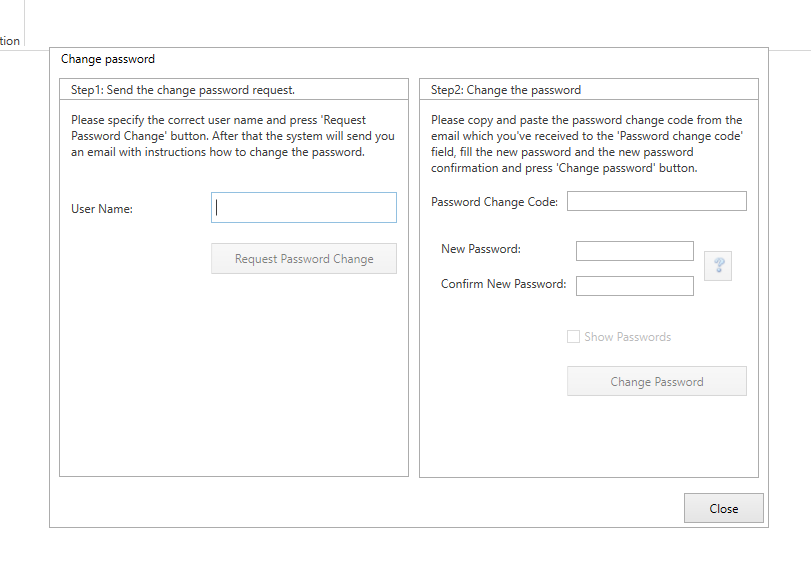Image resolution: width=811 pixels, height=574 pixels.
Task: Click the 'Show Passwords' label text
Action: click(x=627, y=337)
